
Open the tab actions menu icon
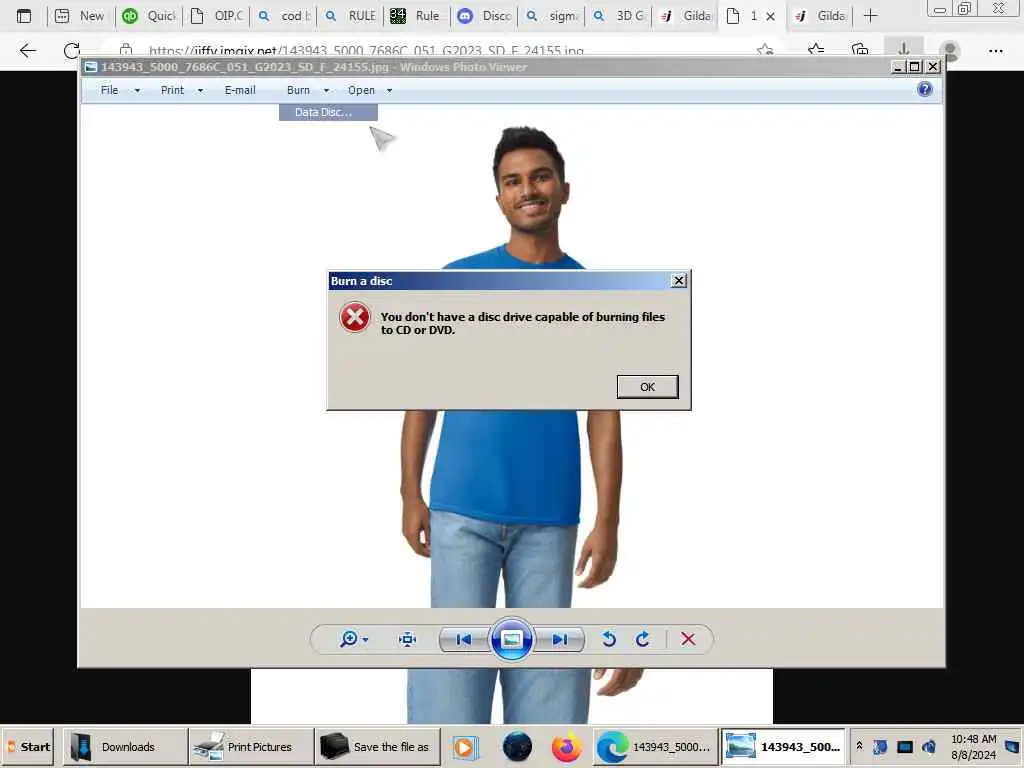click(x=24, y=16)
